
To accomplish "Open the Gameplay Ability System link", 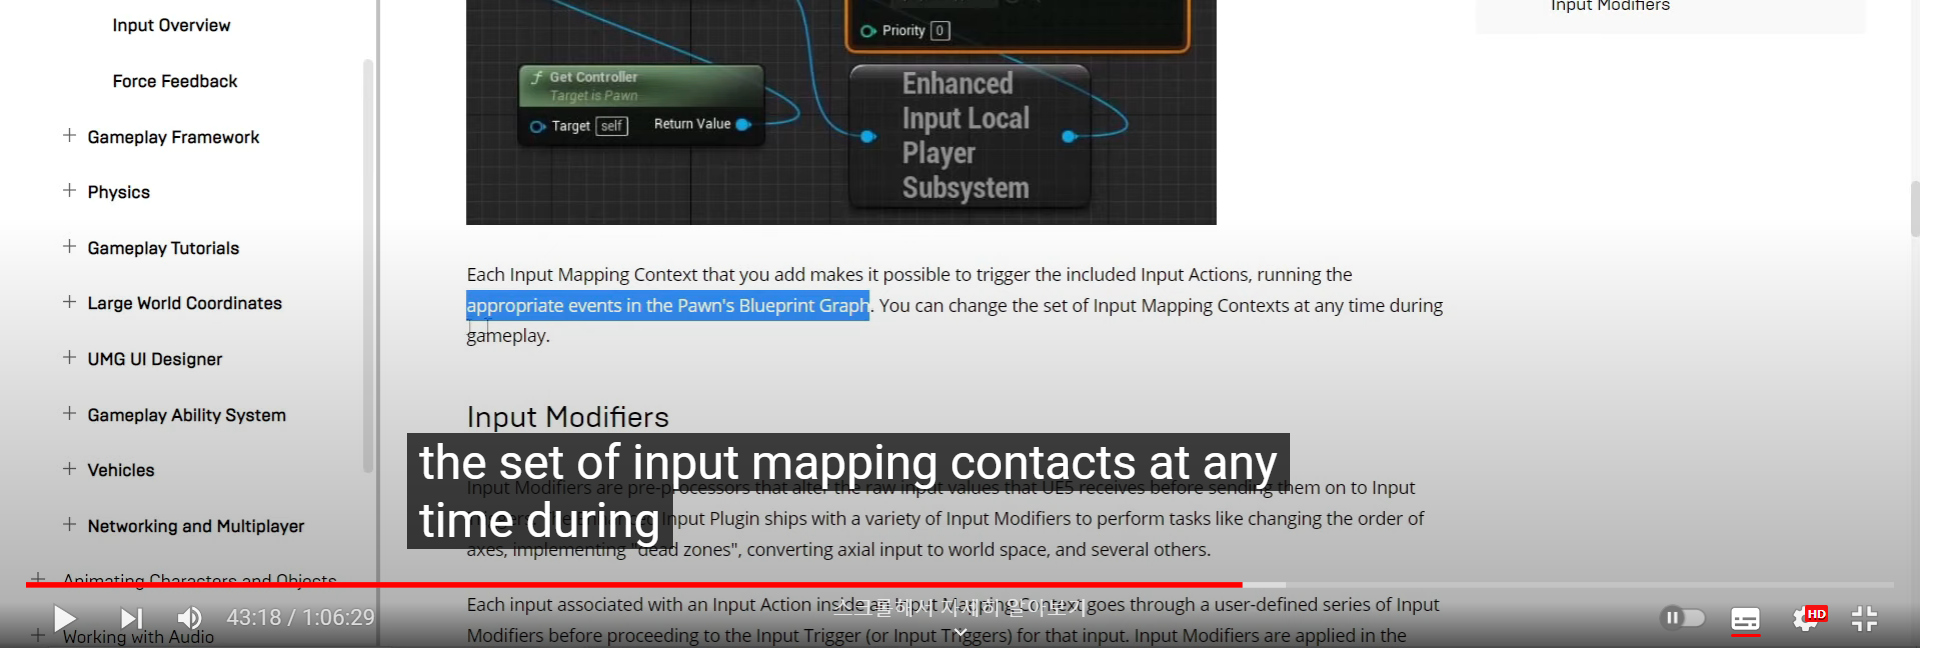I will coord(186,415).
